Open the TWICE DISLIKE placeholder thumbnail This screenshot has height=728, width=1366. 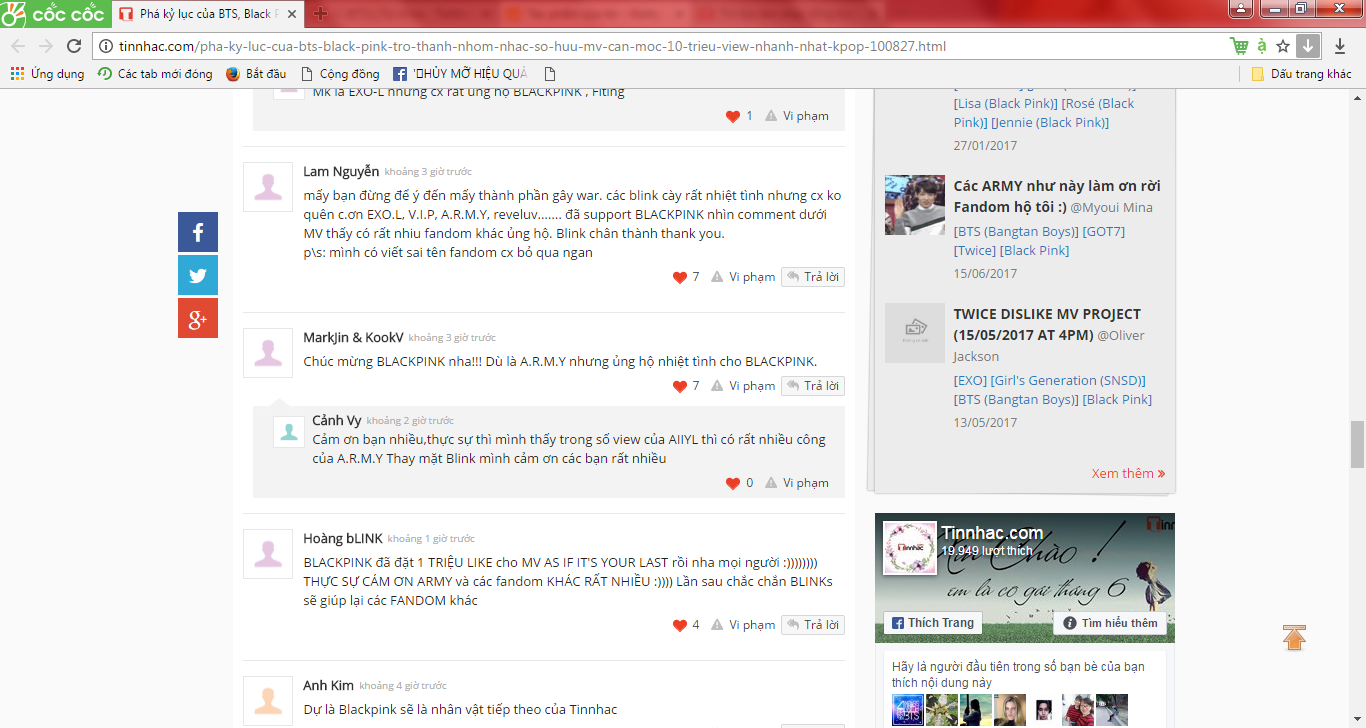[915, 333]
